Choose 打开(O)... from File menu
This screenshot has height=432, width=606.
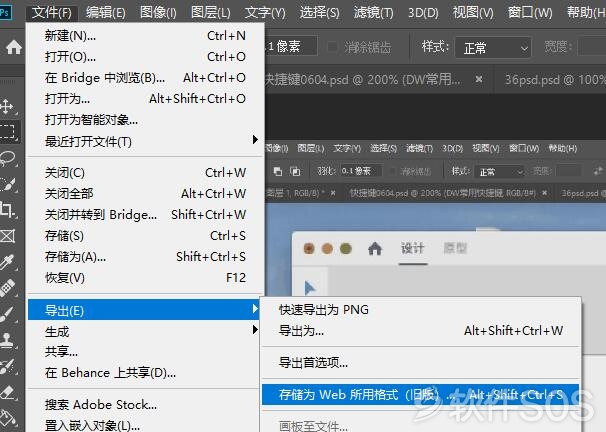coord(145,57)
